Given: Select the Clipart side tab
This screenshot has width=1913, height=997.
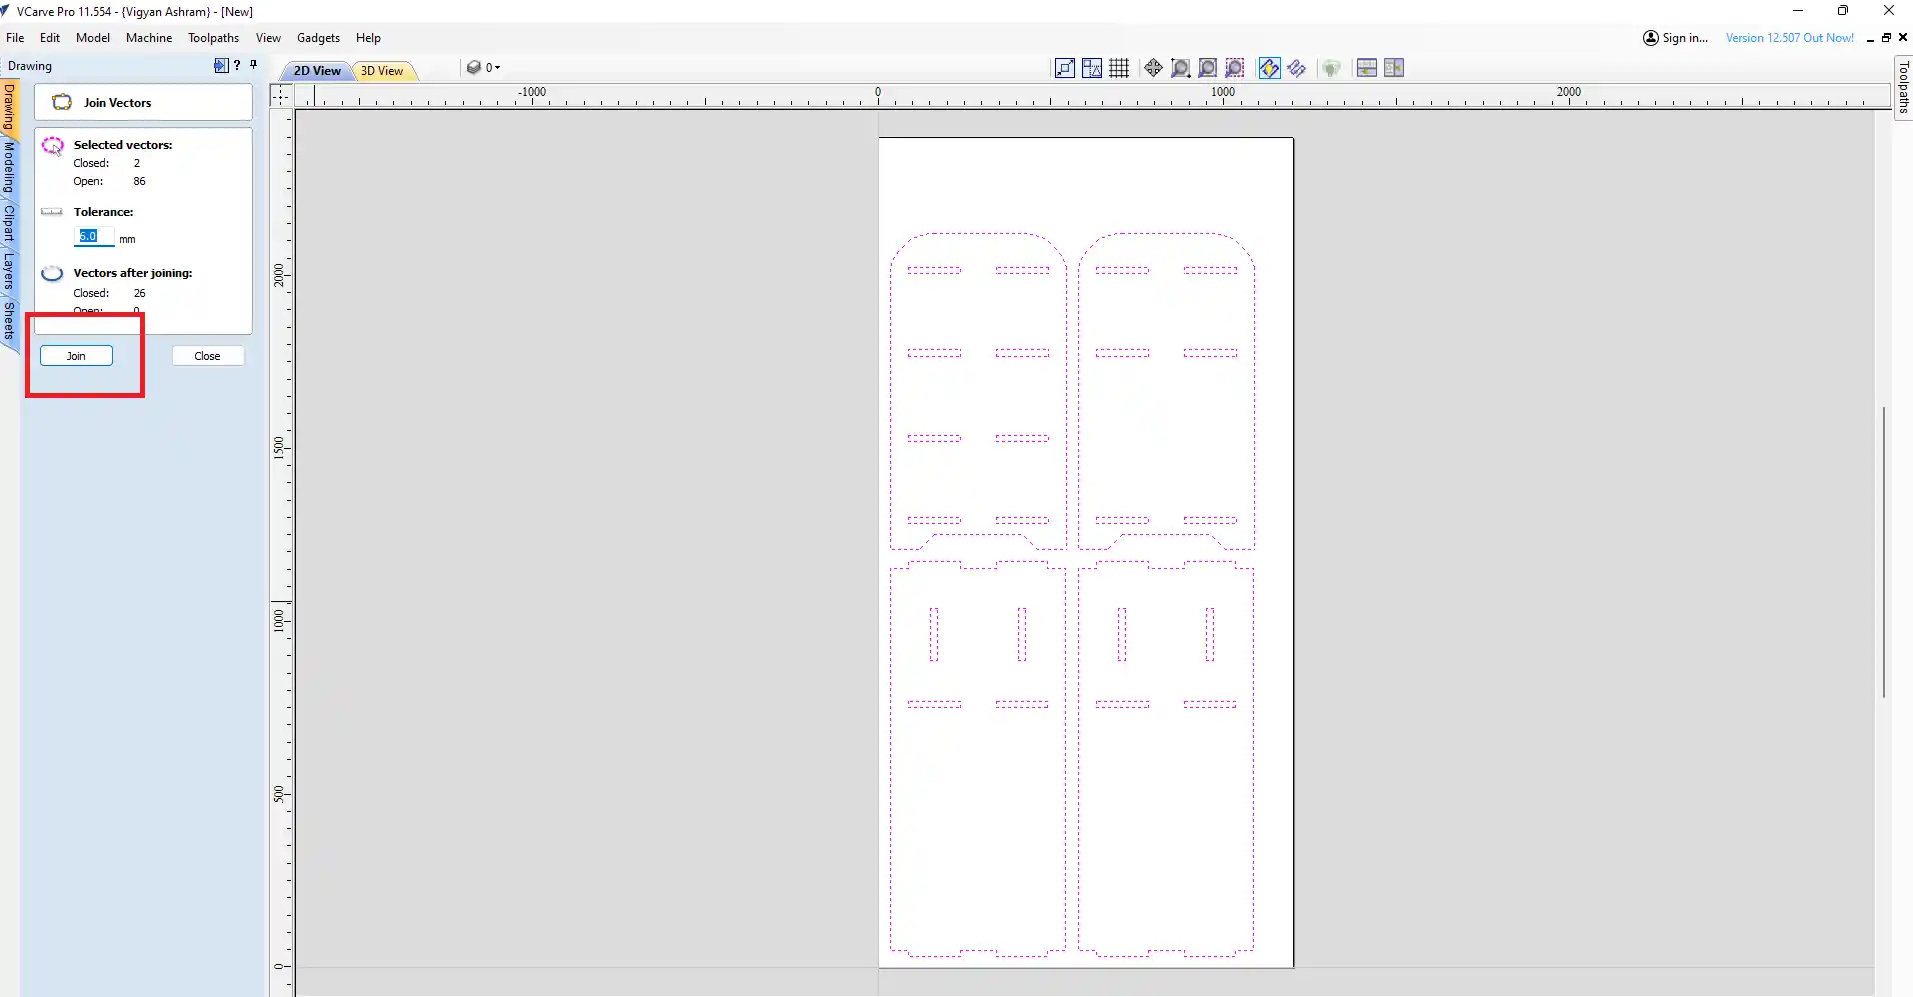Looking at the screenshot, I should click(9, 224).
